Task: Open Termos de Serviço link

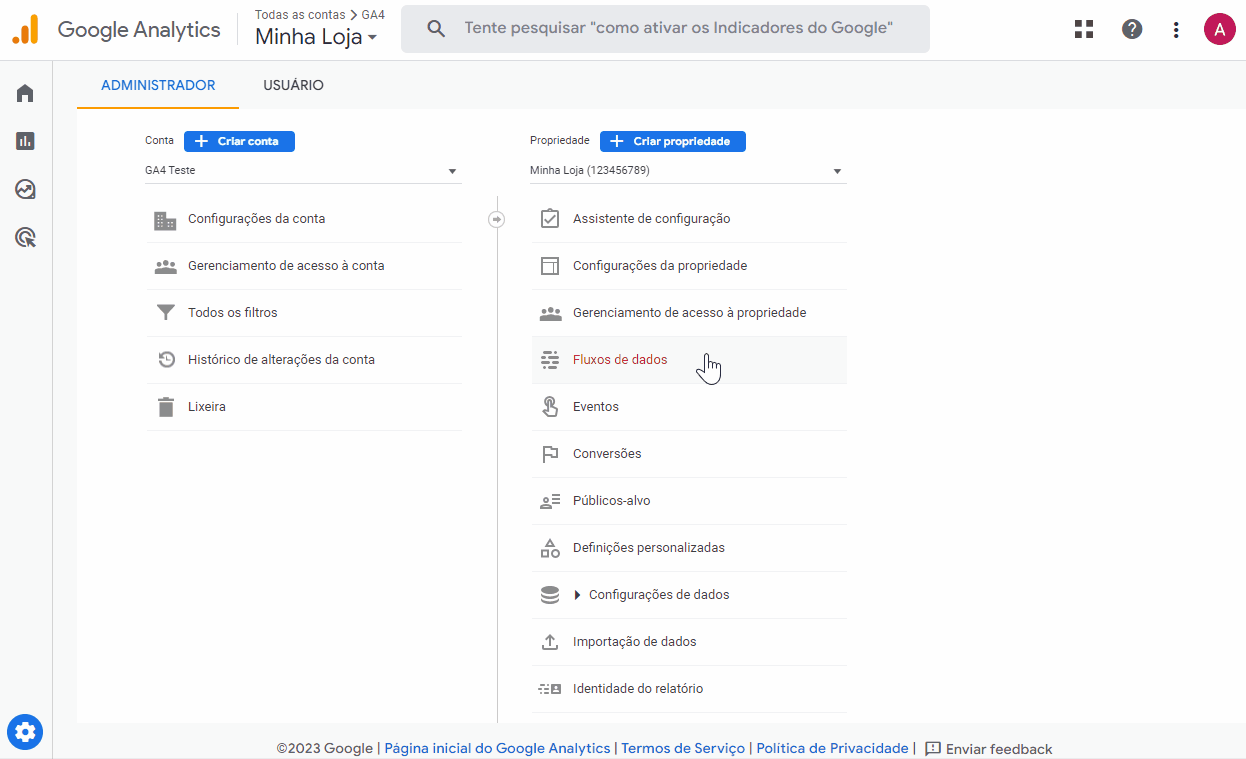Action: (x=683, y=748)
